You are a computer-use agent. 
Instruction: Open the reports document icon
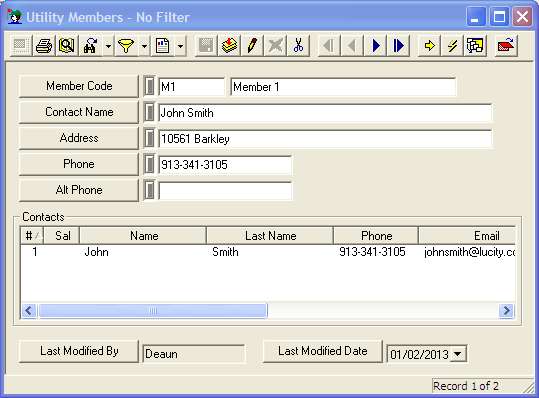pos(162,46)
